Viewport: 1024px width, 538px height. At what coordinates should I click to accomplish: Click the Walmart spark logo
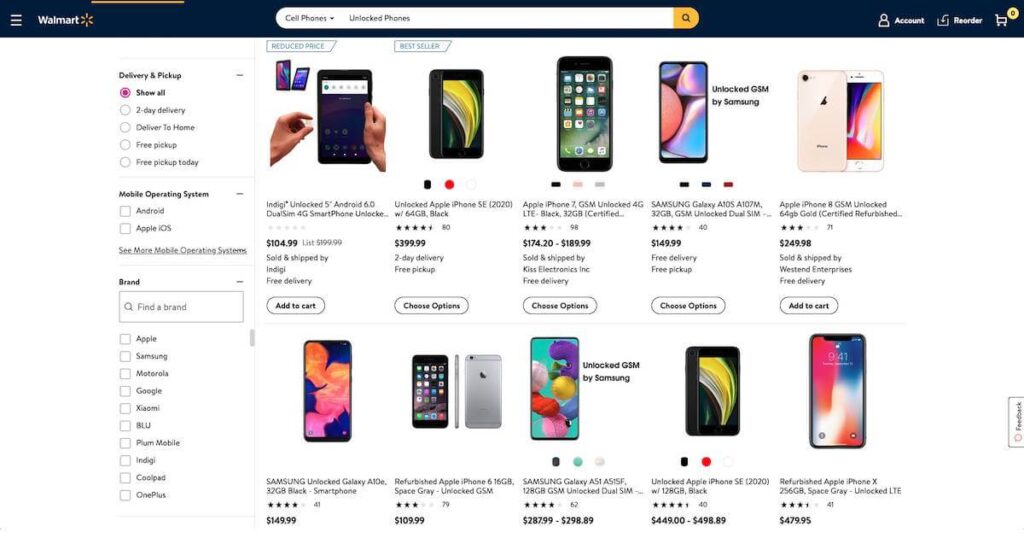click(87, 20)
